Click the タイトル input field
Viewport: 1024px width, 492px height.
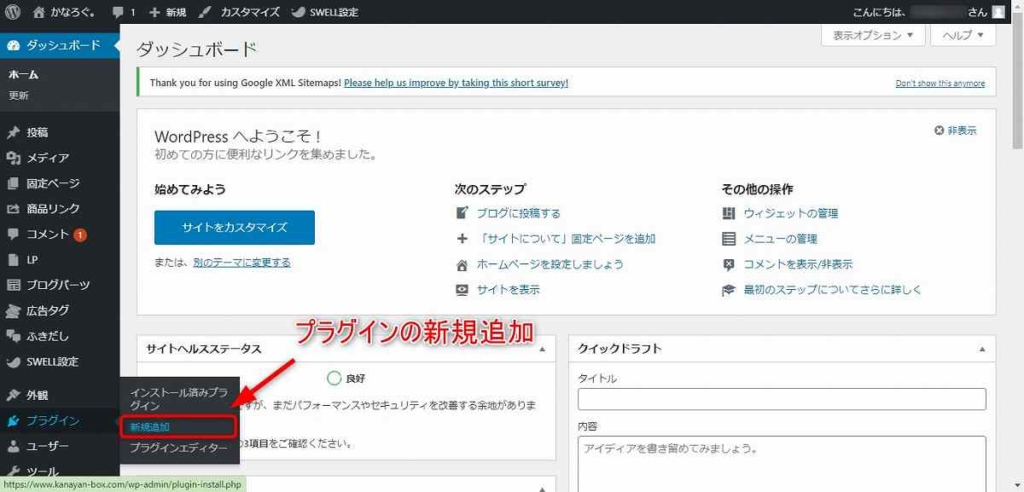781,399
